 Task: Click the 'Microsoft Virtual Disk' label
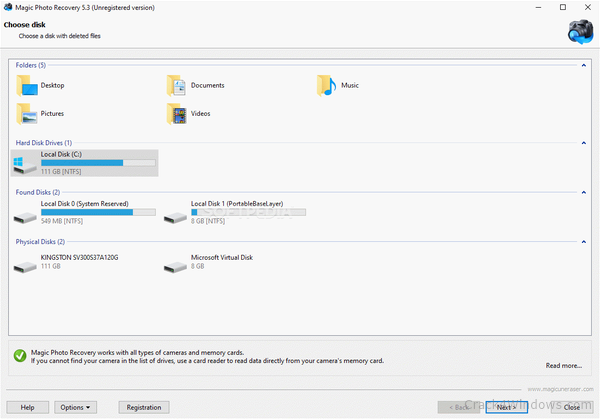coord(222,258)
